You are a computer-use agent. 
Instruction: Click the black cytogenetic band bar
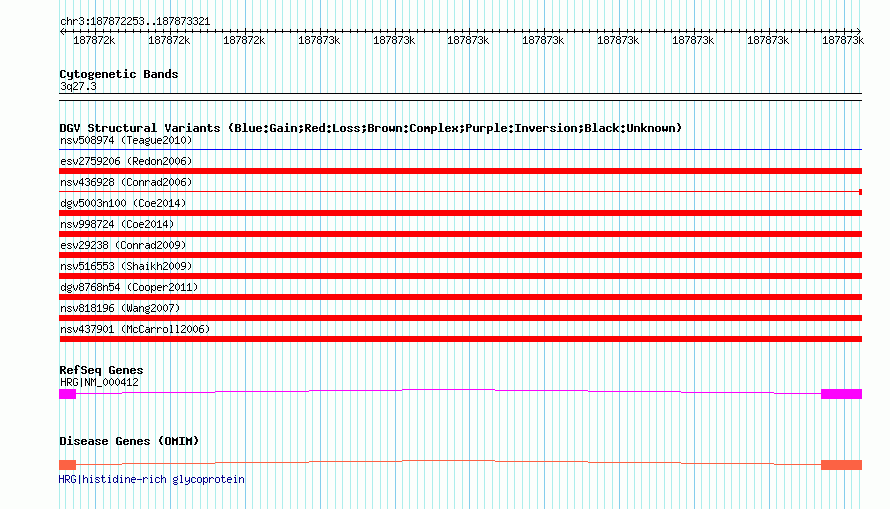pyautogui.click(x=460, y=97)
